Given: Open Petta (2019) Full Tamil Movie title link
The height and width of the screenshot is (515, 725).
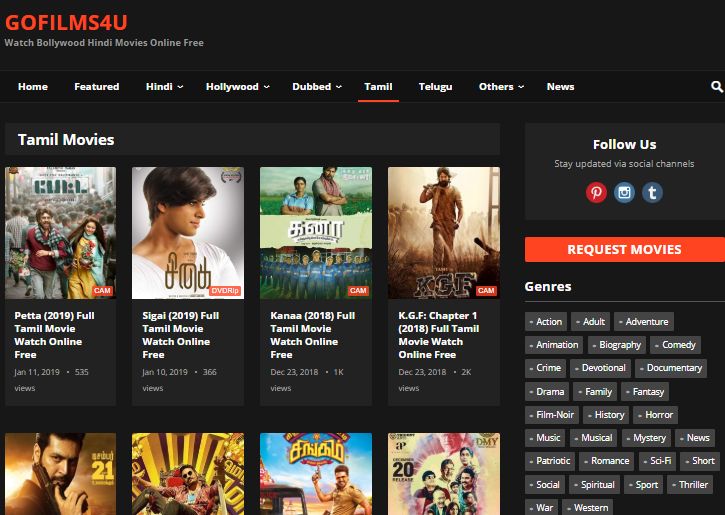Looking at the screenshot, I should pyautogui.click(x=55, y=335).
